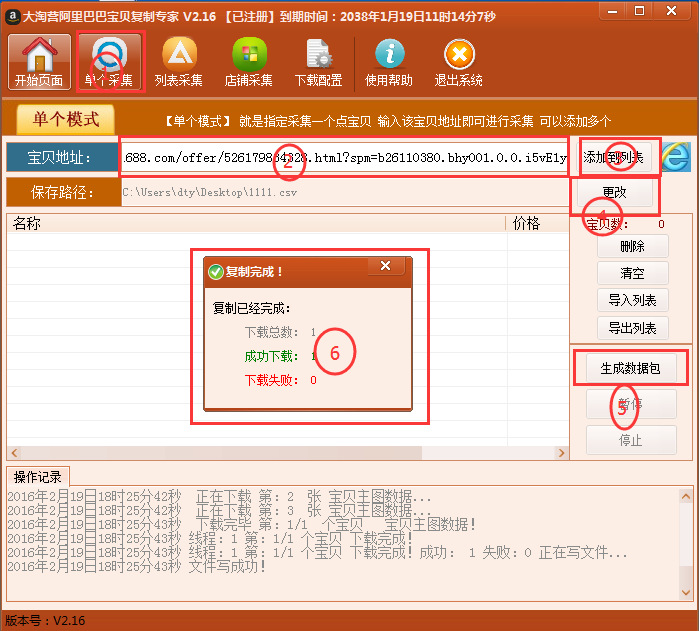Click the 版本号：V2.16 status text
This screenshot has height=631, width=699.
point(45,620)
